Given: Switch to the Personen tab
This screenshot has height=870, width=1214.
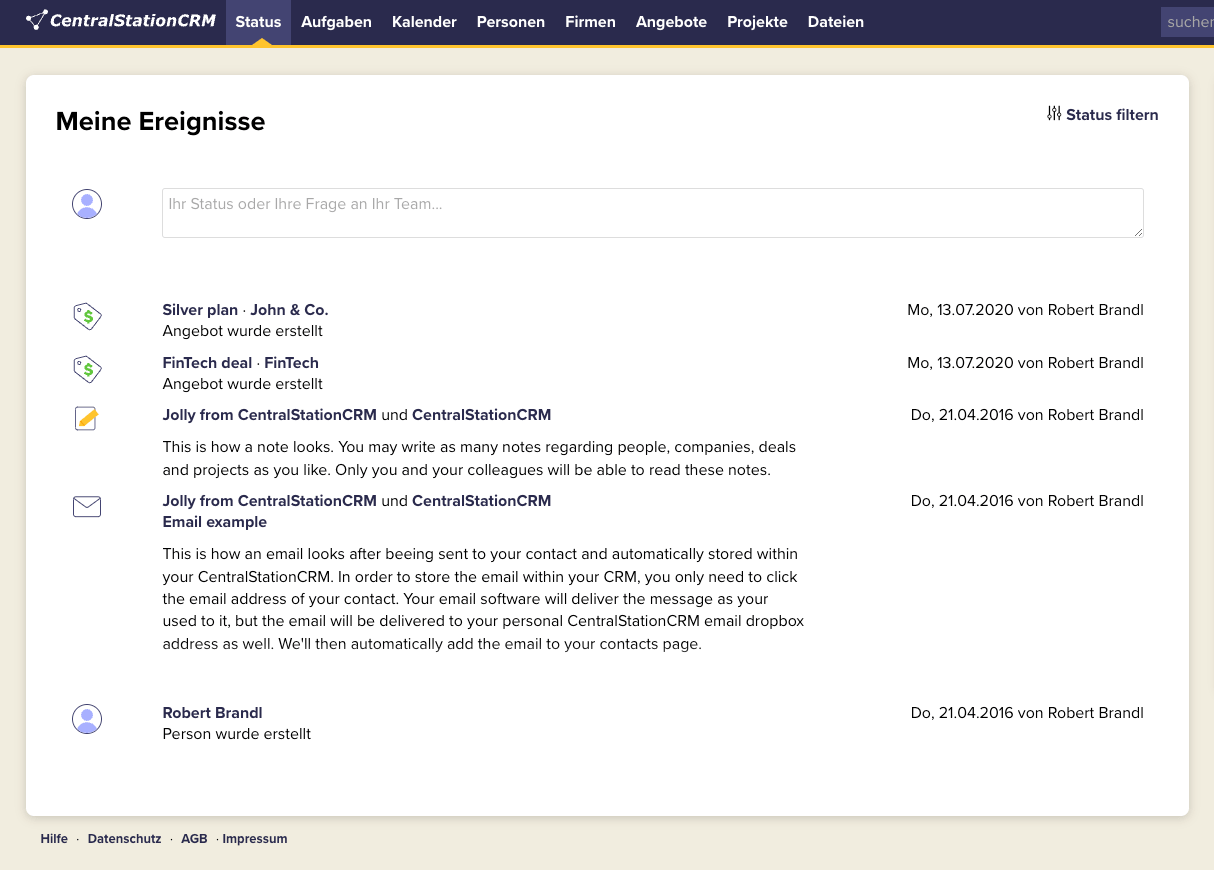Looking at the screenshot, I should 511,22.
